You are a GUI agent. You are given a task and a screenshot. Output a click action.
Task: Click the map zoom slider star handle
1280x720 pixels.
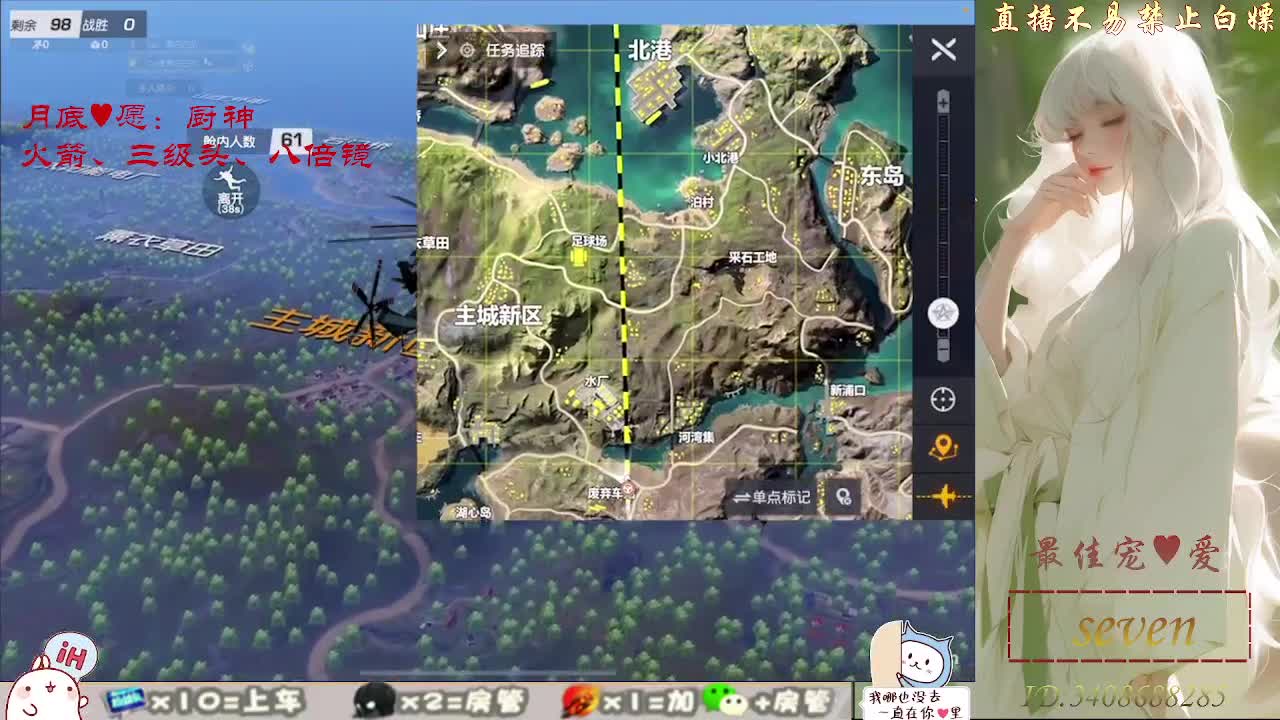pyautogui.click(x=943, y=313)
